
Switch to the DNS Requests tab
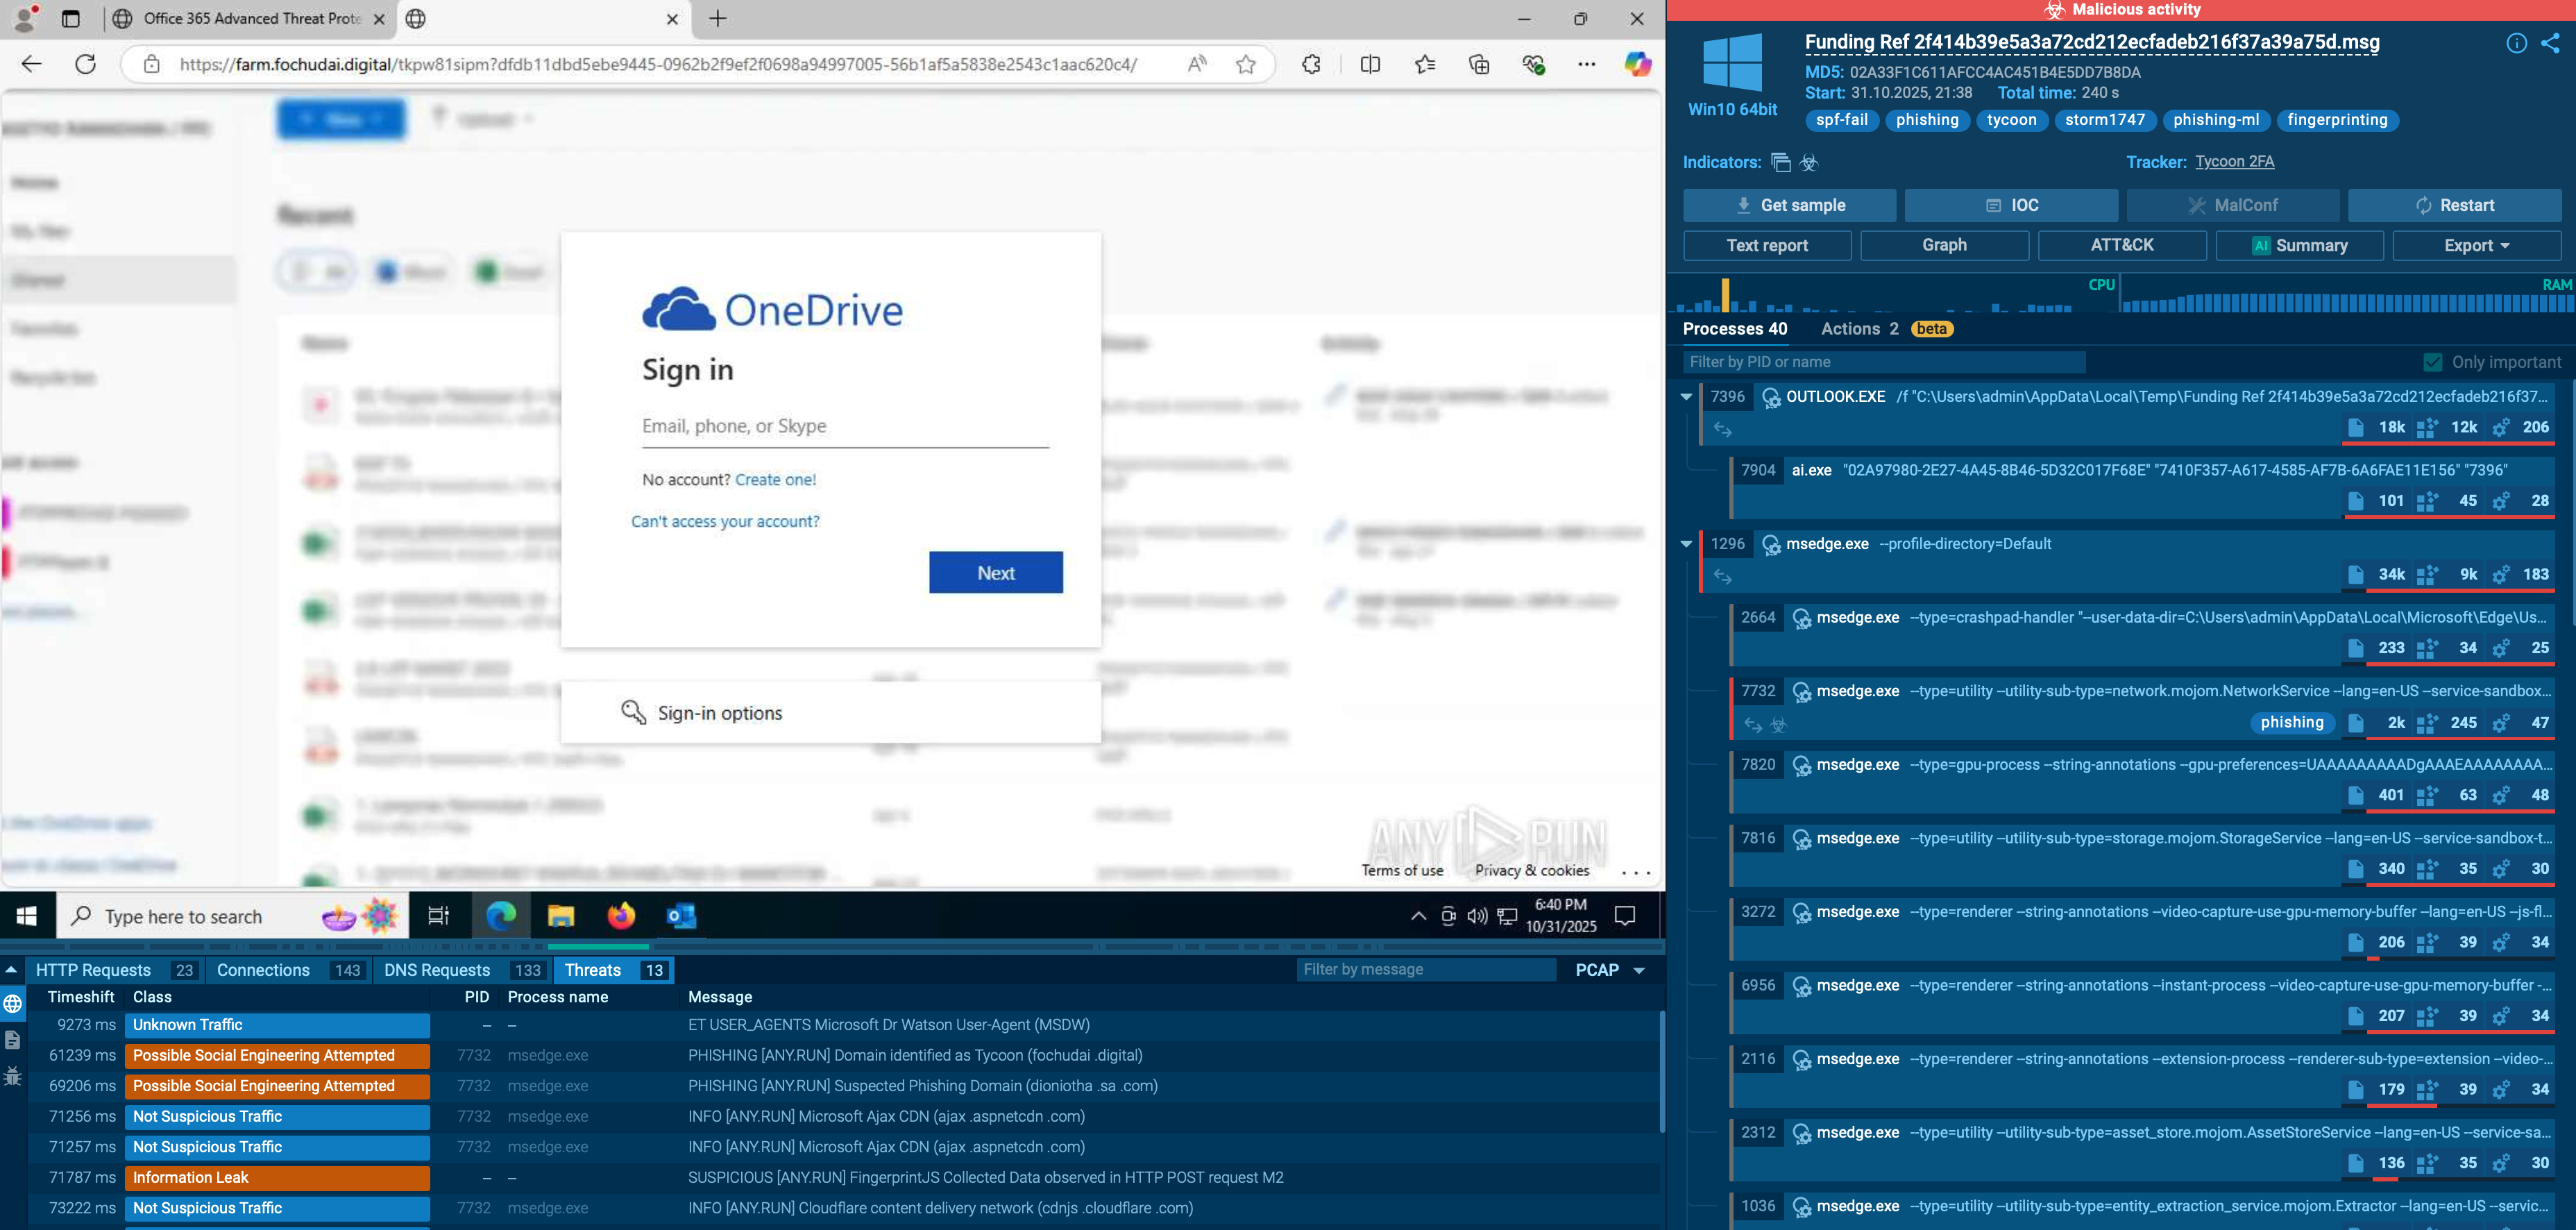coord(437,970)
